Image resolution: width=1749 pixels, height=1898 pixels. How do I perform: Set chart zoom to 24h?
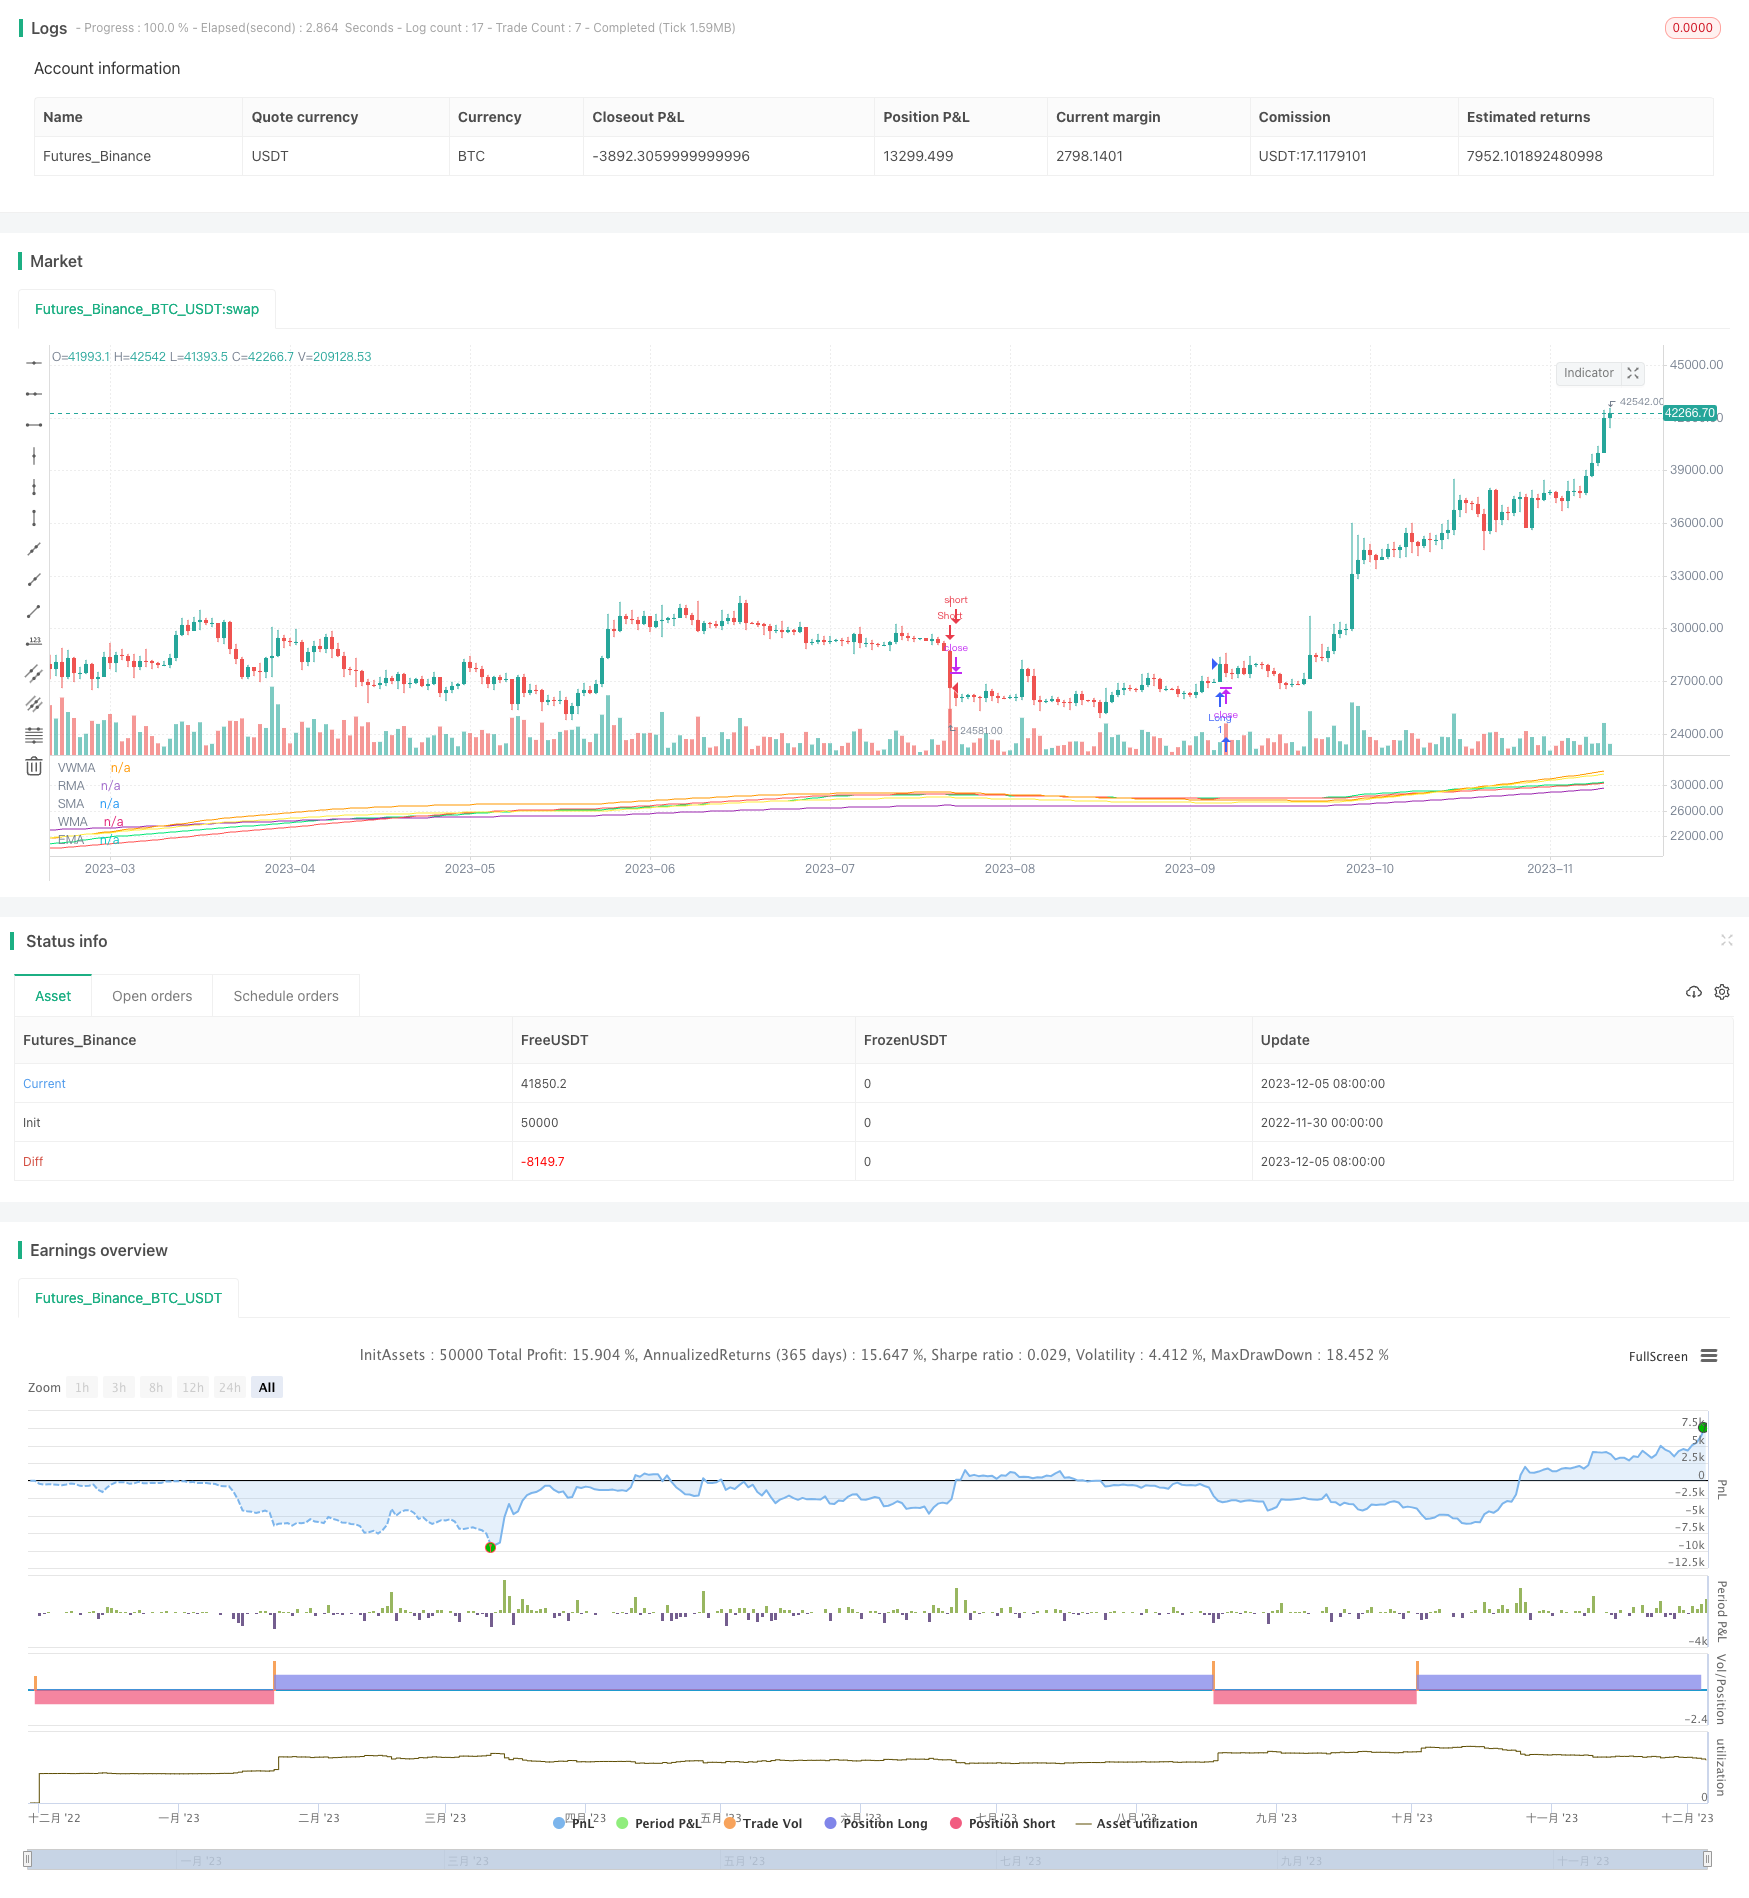tap(230, 1388)
